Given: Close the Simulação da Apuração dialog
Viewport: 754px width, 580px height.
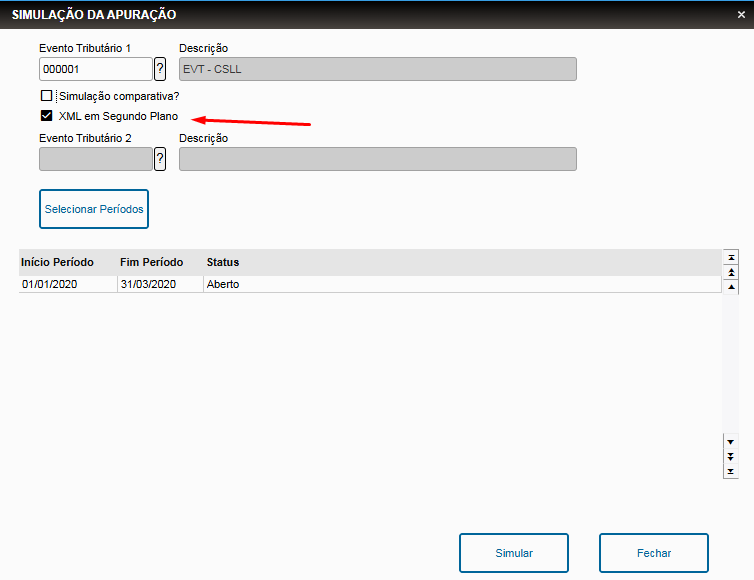Looking at the screenshot, I should coord(741,15).
